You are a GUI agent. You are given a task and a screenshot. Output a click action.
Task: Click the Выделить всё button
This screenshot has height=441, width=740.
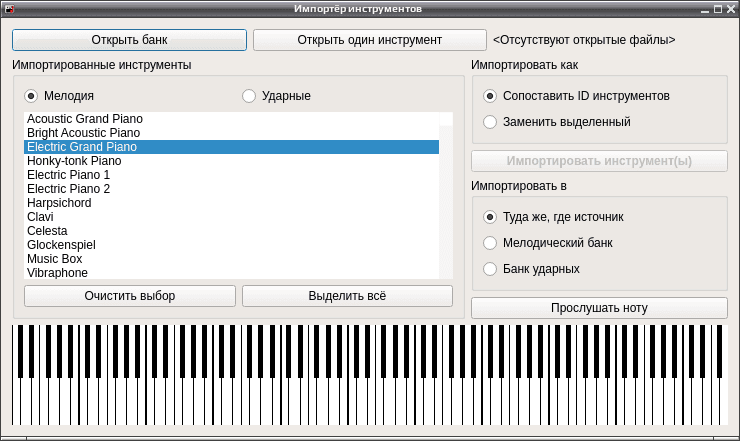click(347, 296)
